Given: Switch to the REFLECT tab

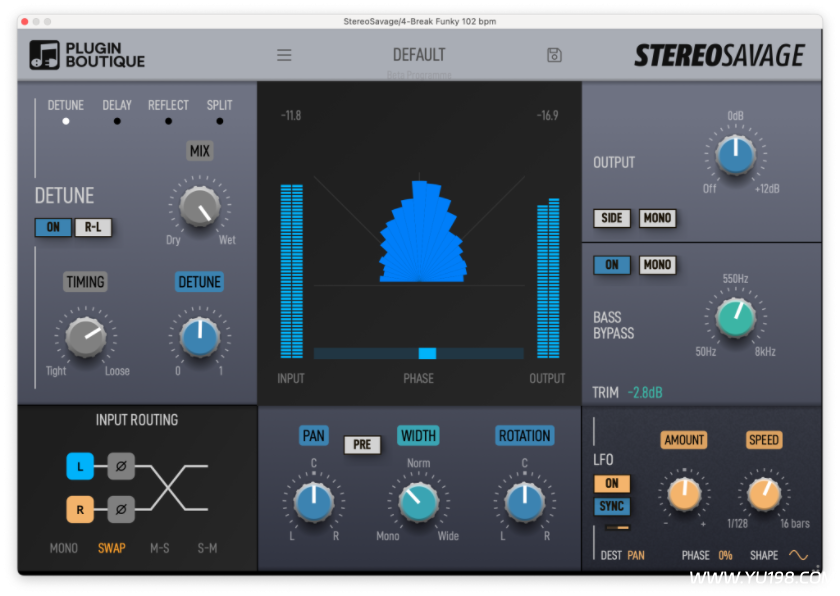Looking at the screenshot, I should tap(168, 105).
